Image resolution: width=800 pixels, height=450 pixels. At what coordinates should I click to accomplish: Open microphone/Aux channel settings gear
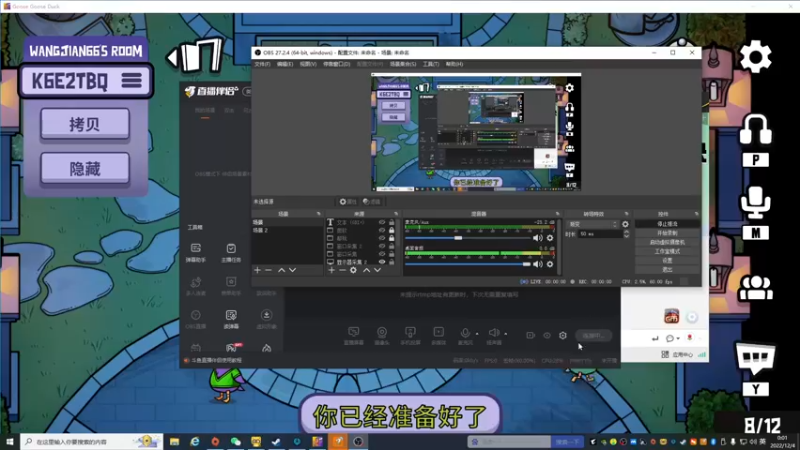[550, 238]
